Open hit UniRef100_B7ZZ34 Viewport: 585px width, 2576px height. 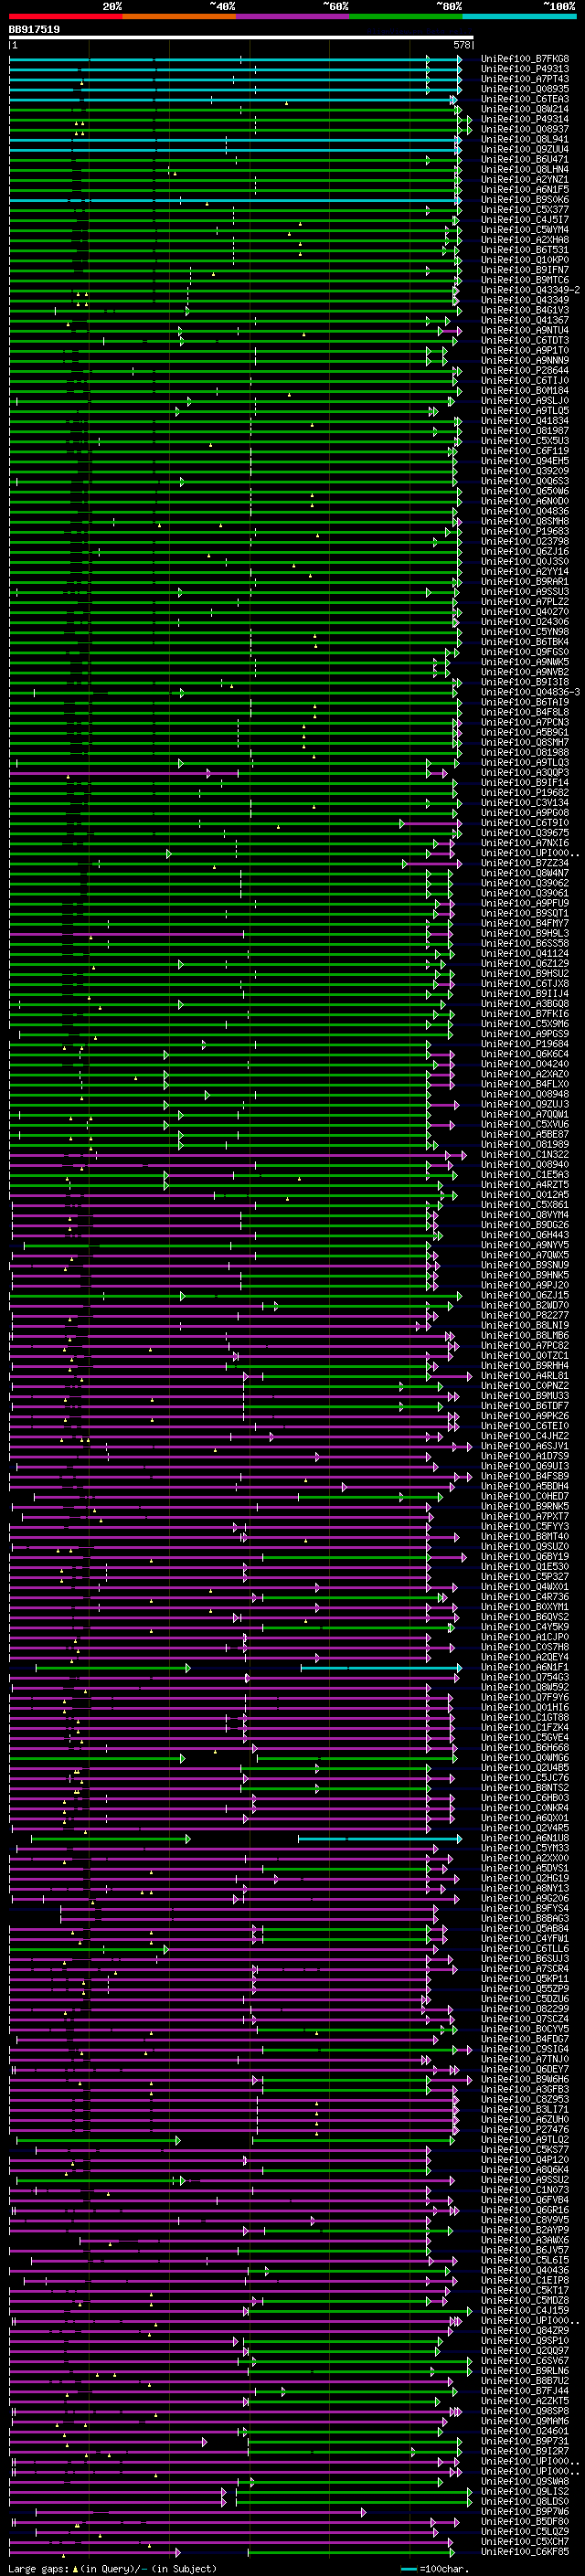(524, 863)
